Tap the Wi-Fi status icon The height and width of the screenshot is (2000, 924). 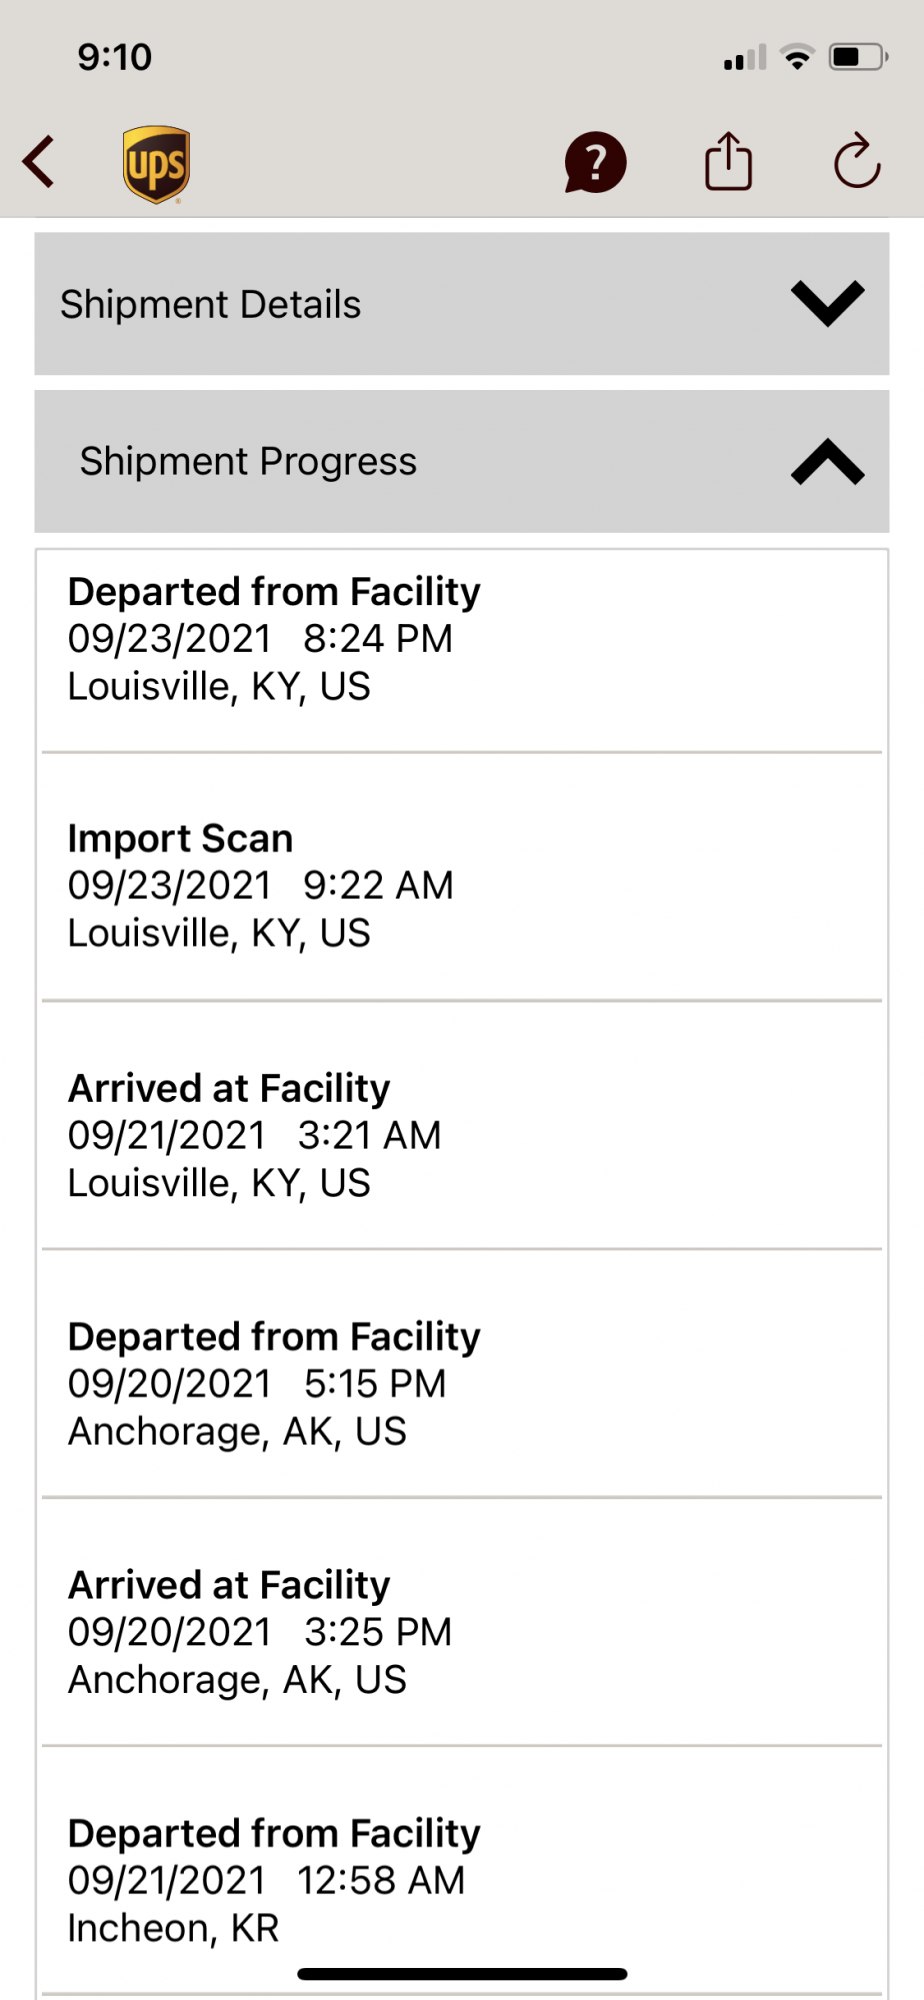(797, 57)
